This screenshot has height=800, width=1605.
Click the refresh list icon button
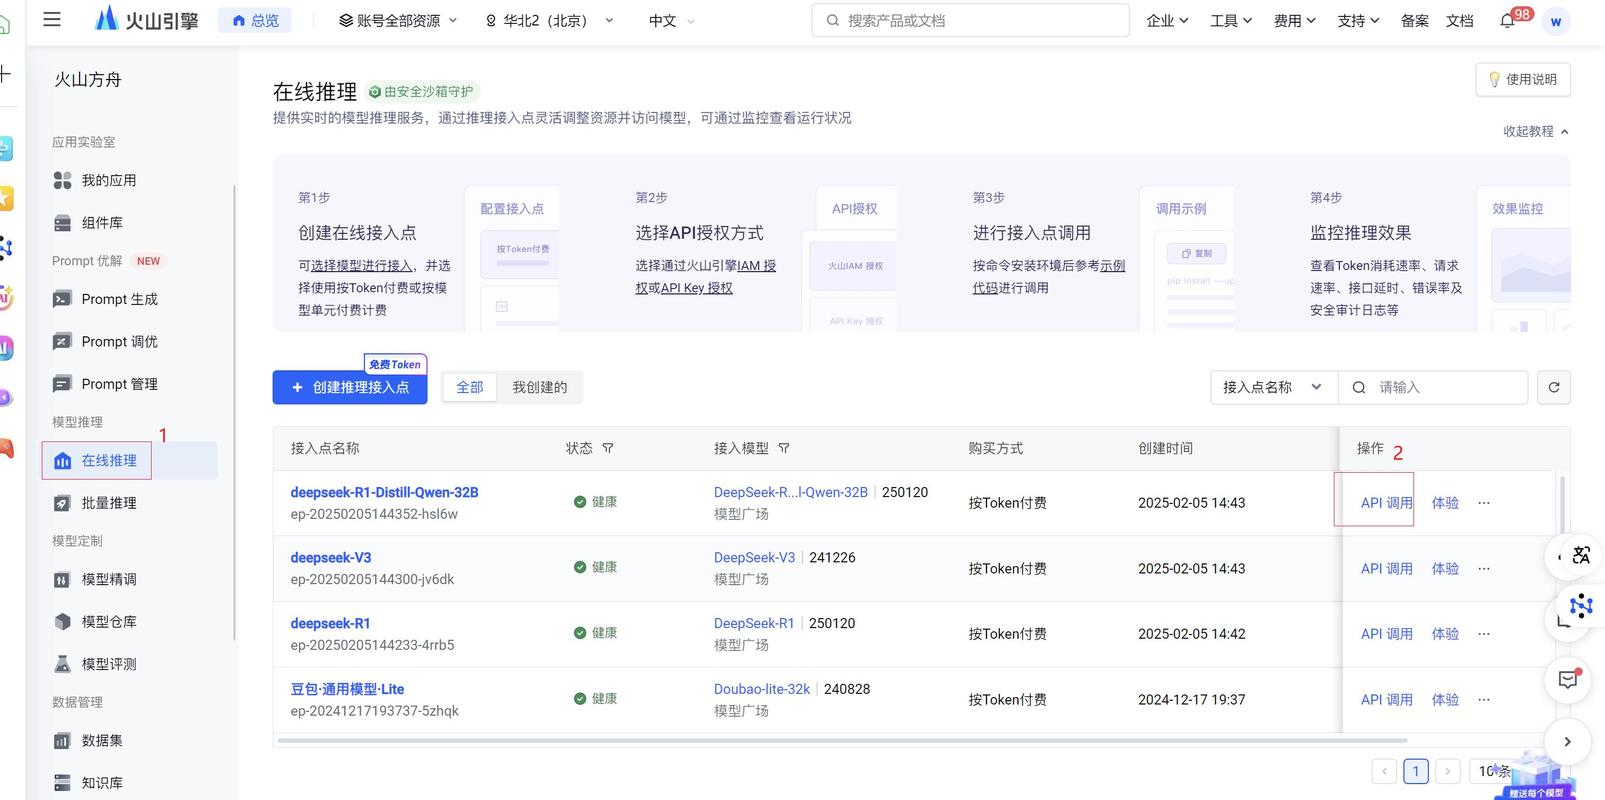click(x=1554, y=387)
